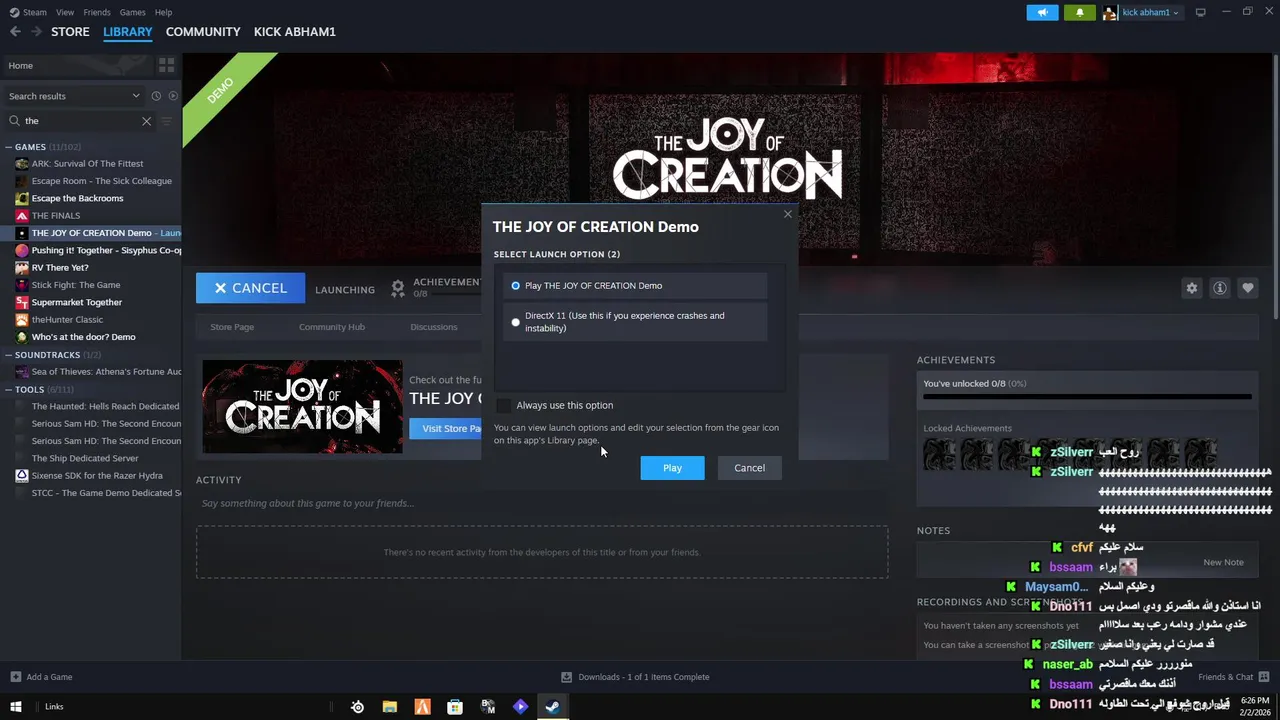Click the Steam taskbar icon

552,707
